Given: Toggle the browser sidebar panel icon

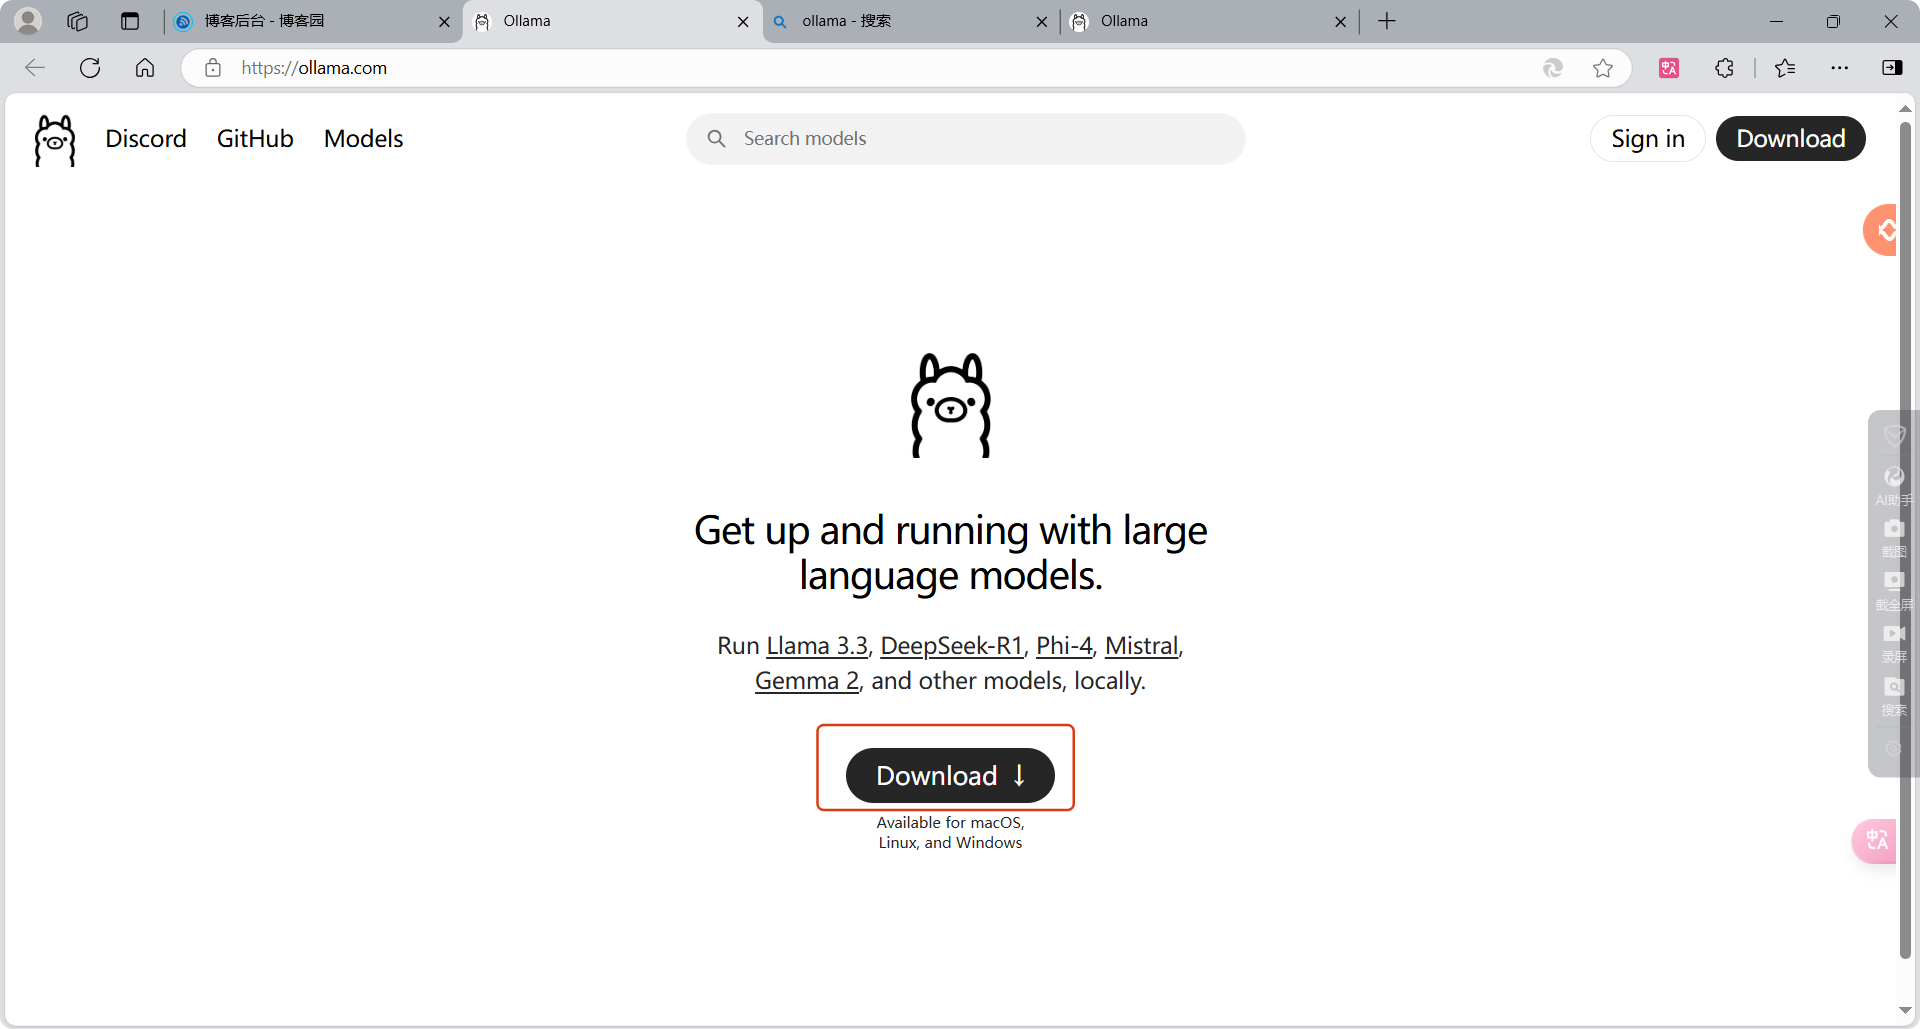Looking at the screenshot, I should pos(1892,68).
